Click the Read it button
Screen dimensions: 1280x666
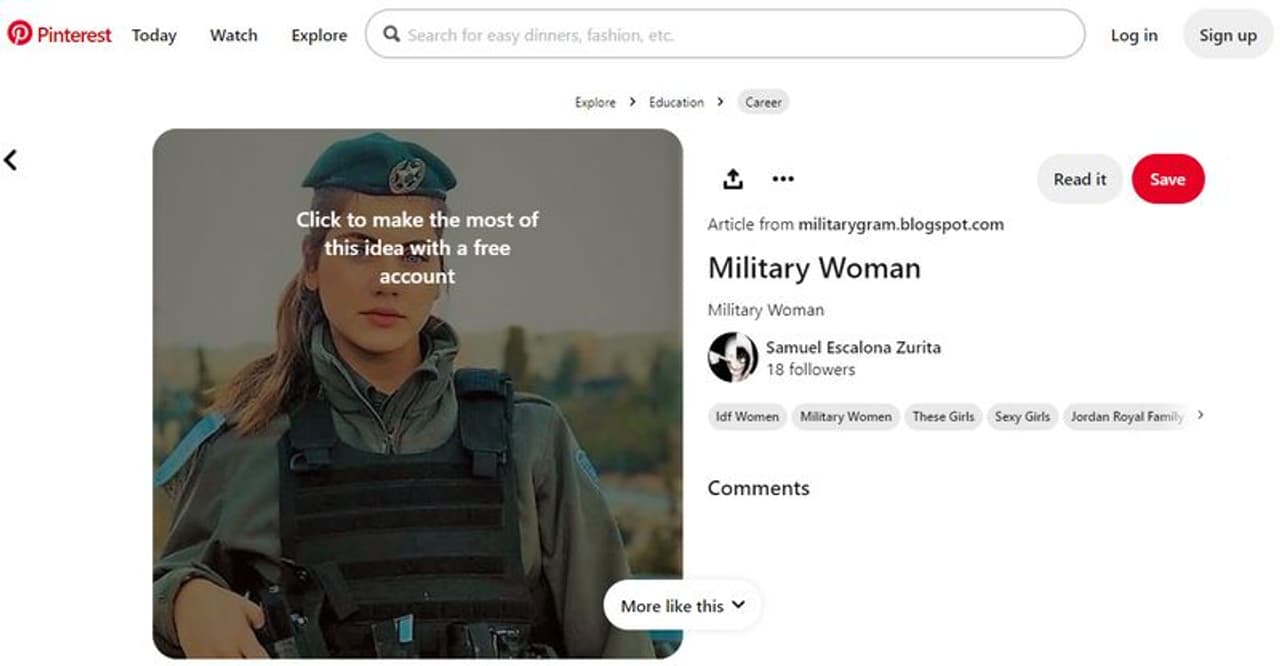[x=1079, y=180]
